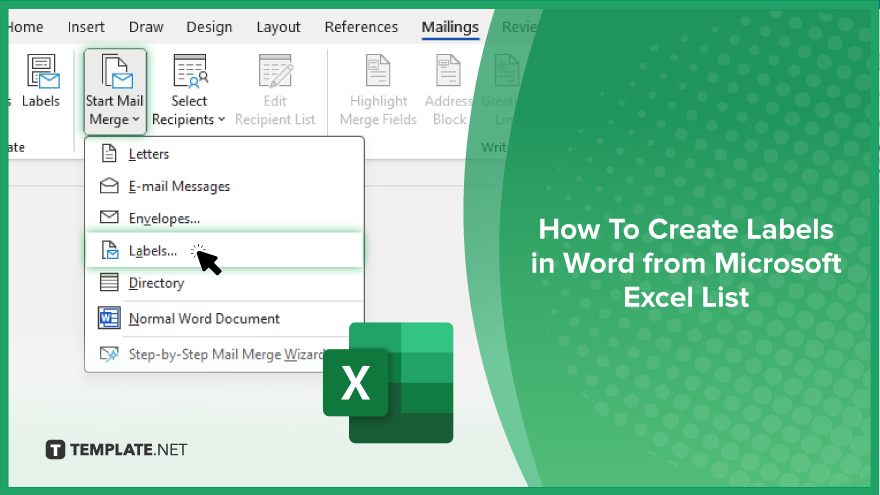
Task: Click the Labels... menu item icon
Action: 109,250
